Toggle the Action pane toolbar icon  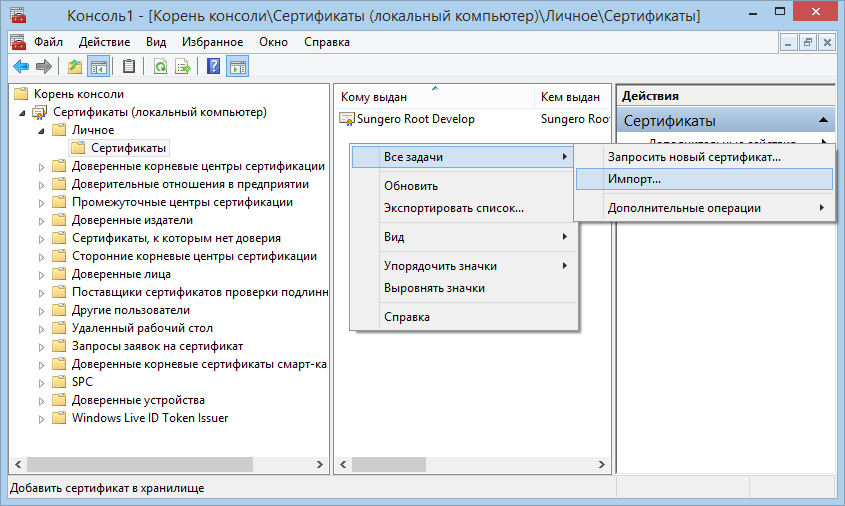click(238, 67)
